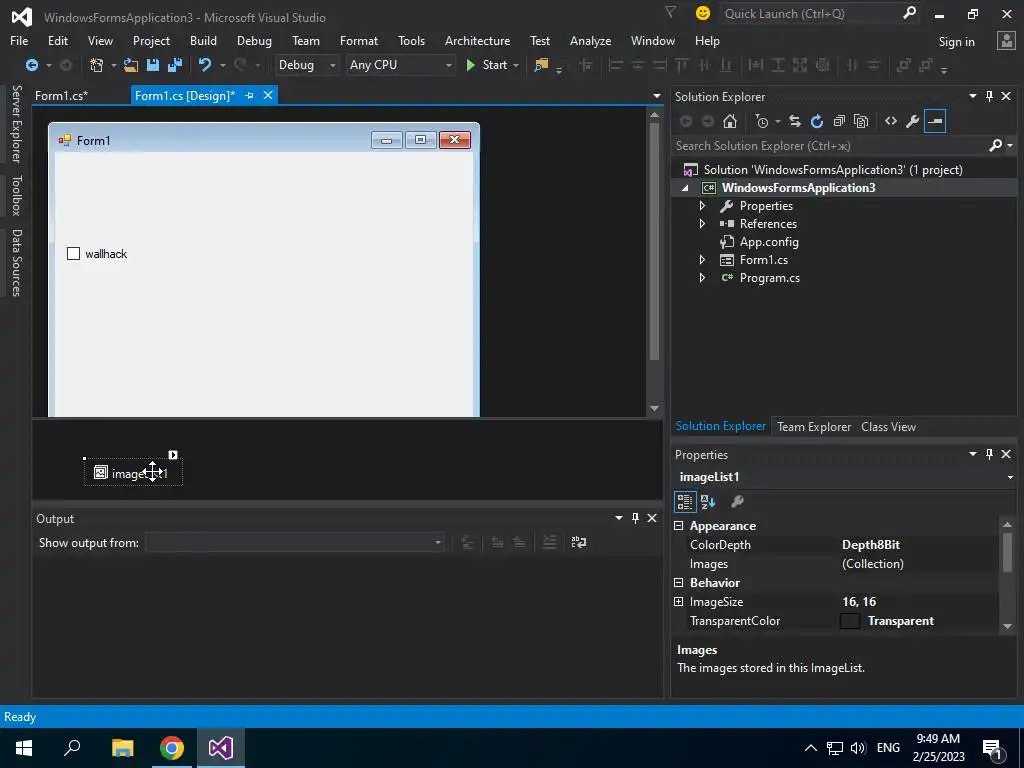The height and width of the screenshot is (768, 1024).
Task: Collapse the WindowsFormsApplication3 project node
Action: click(x=685, y=188)
